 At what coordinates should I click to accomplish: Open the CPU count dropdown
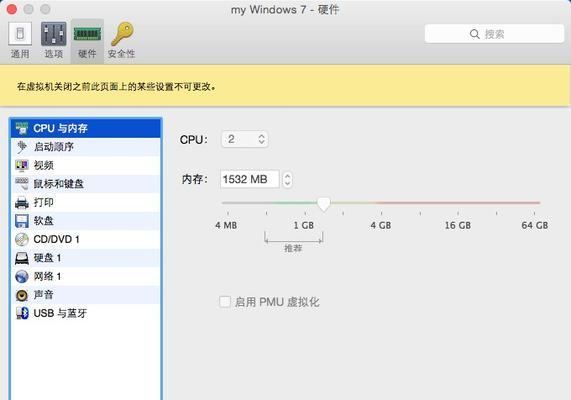click(x=245, y=139)
